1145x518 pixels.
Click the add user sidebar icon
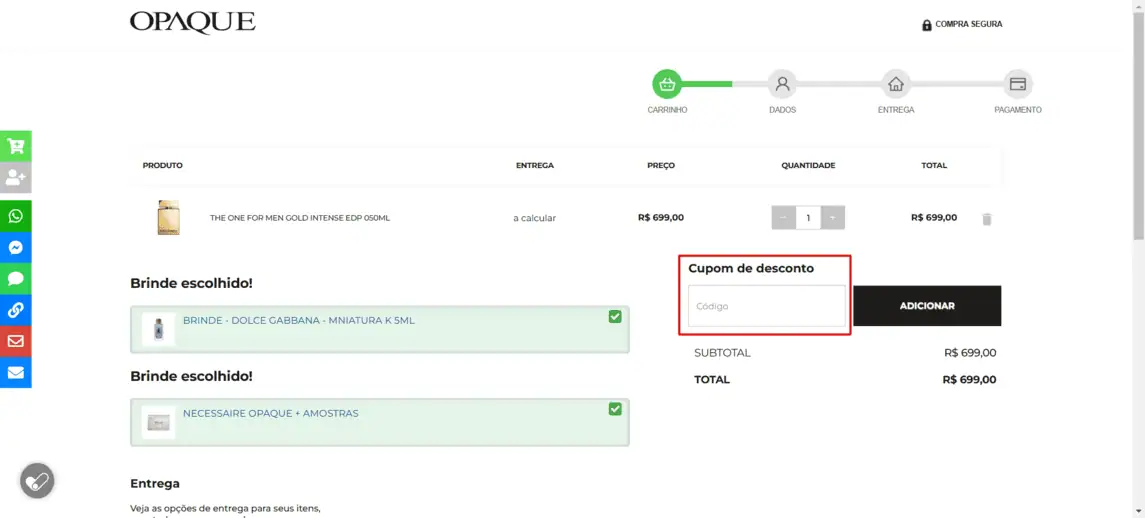click(15, 178)
